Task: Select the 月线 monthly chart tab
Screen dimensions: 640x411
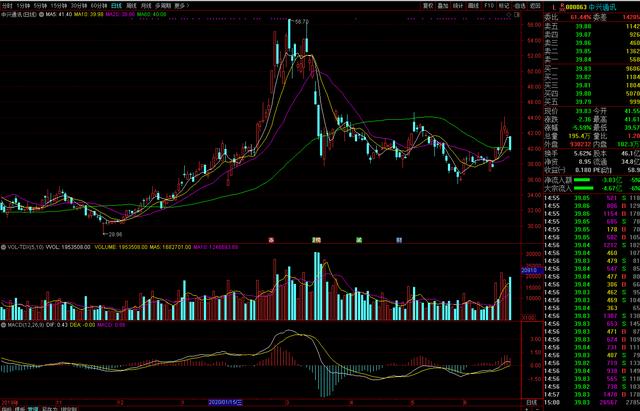Action: coord(146,6)
